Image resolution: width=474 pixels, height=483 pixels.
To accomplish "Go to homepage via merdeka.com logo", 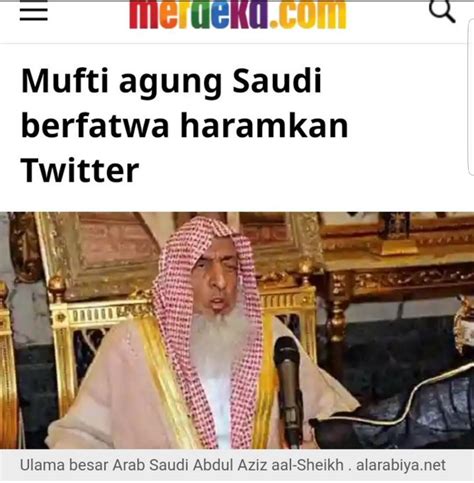I will (x=238, y=14).
